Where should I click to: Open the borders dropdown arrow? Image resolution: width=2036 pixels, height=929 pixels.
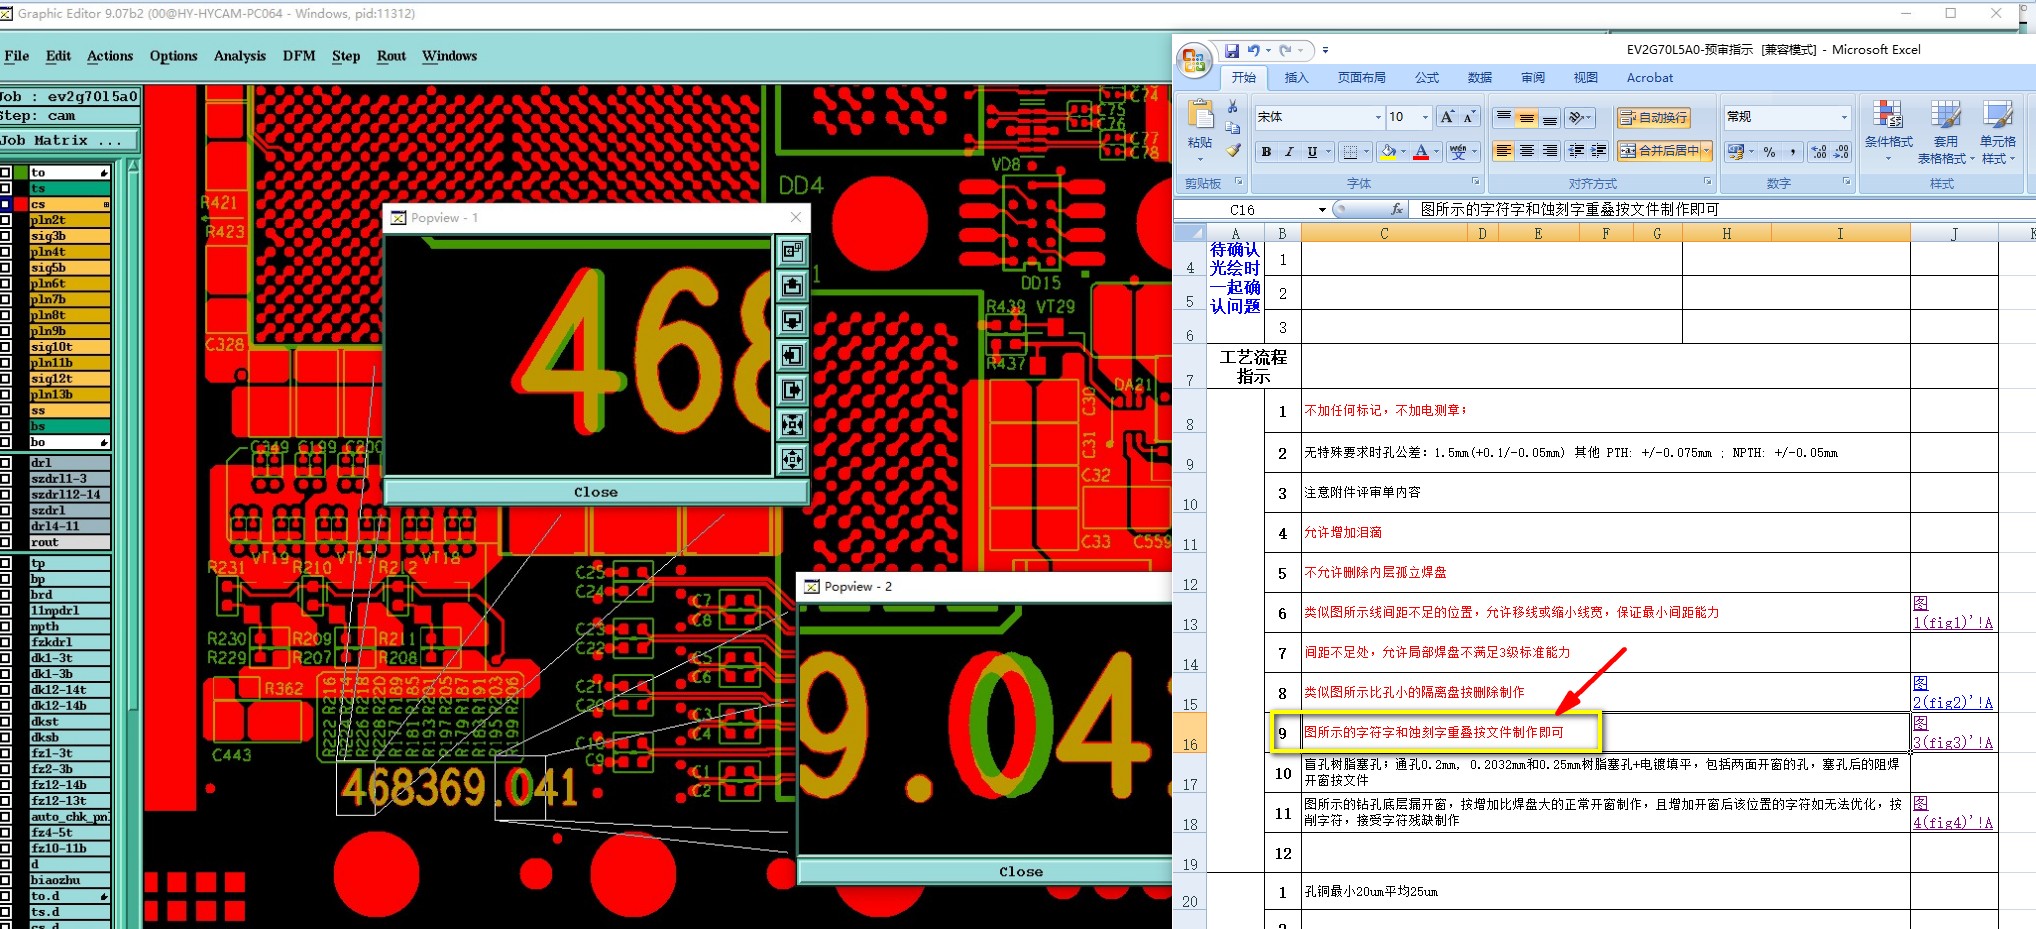pyautogui.click(x=1366, y=152)
